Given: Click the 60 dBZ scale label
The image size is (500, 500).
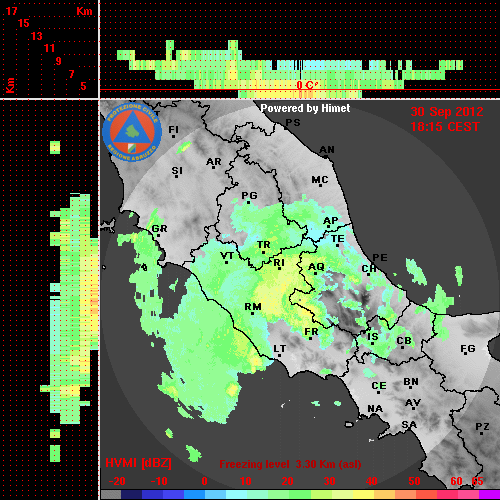Looking at the screenshot, I should [456, 481].
